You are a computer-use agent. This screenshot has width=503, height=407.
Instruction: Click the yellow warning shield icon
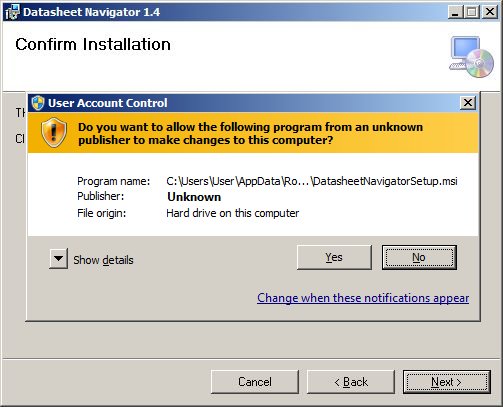point(54,132)
